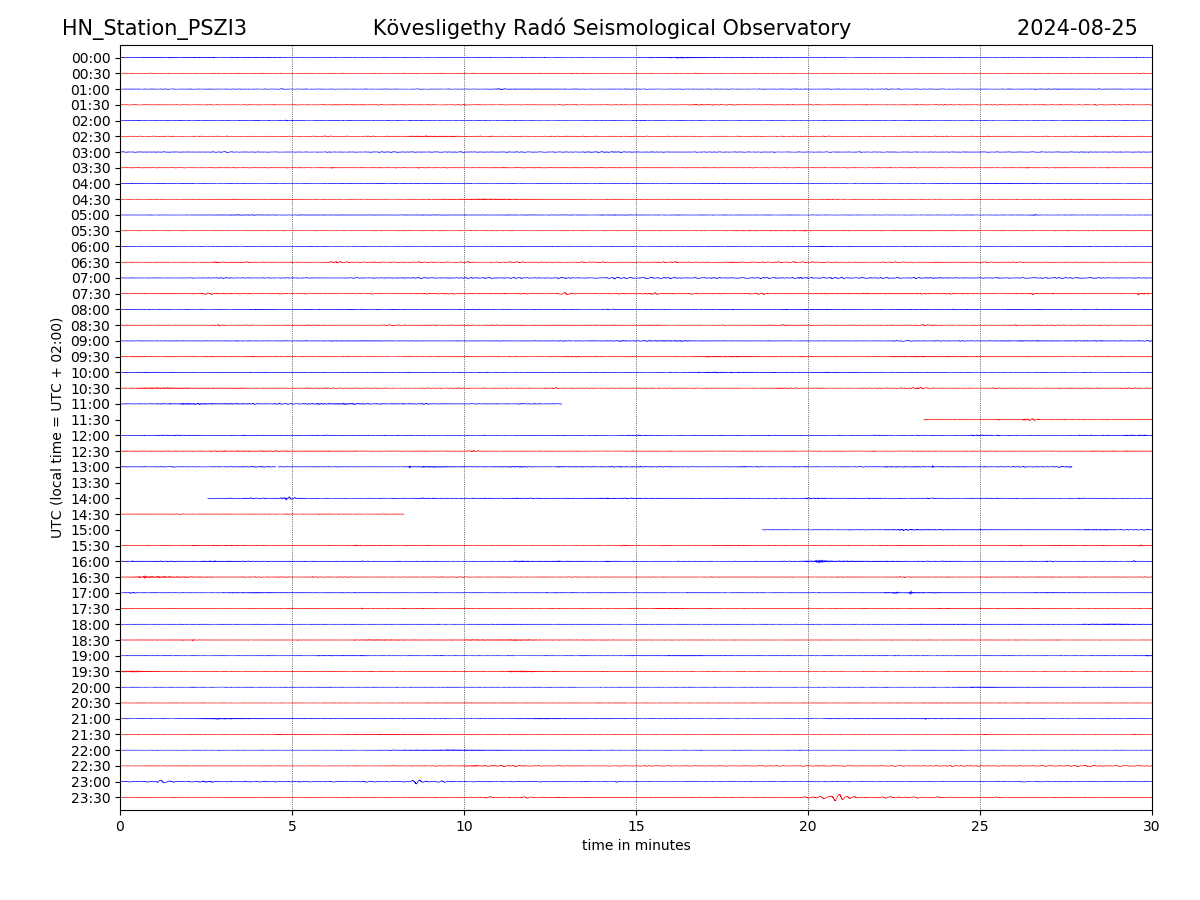Select the 23:30 row time label
This screenshot has width=1200, height=900.
pyautogui.click(x=91, y=798)
